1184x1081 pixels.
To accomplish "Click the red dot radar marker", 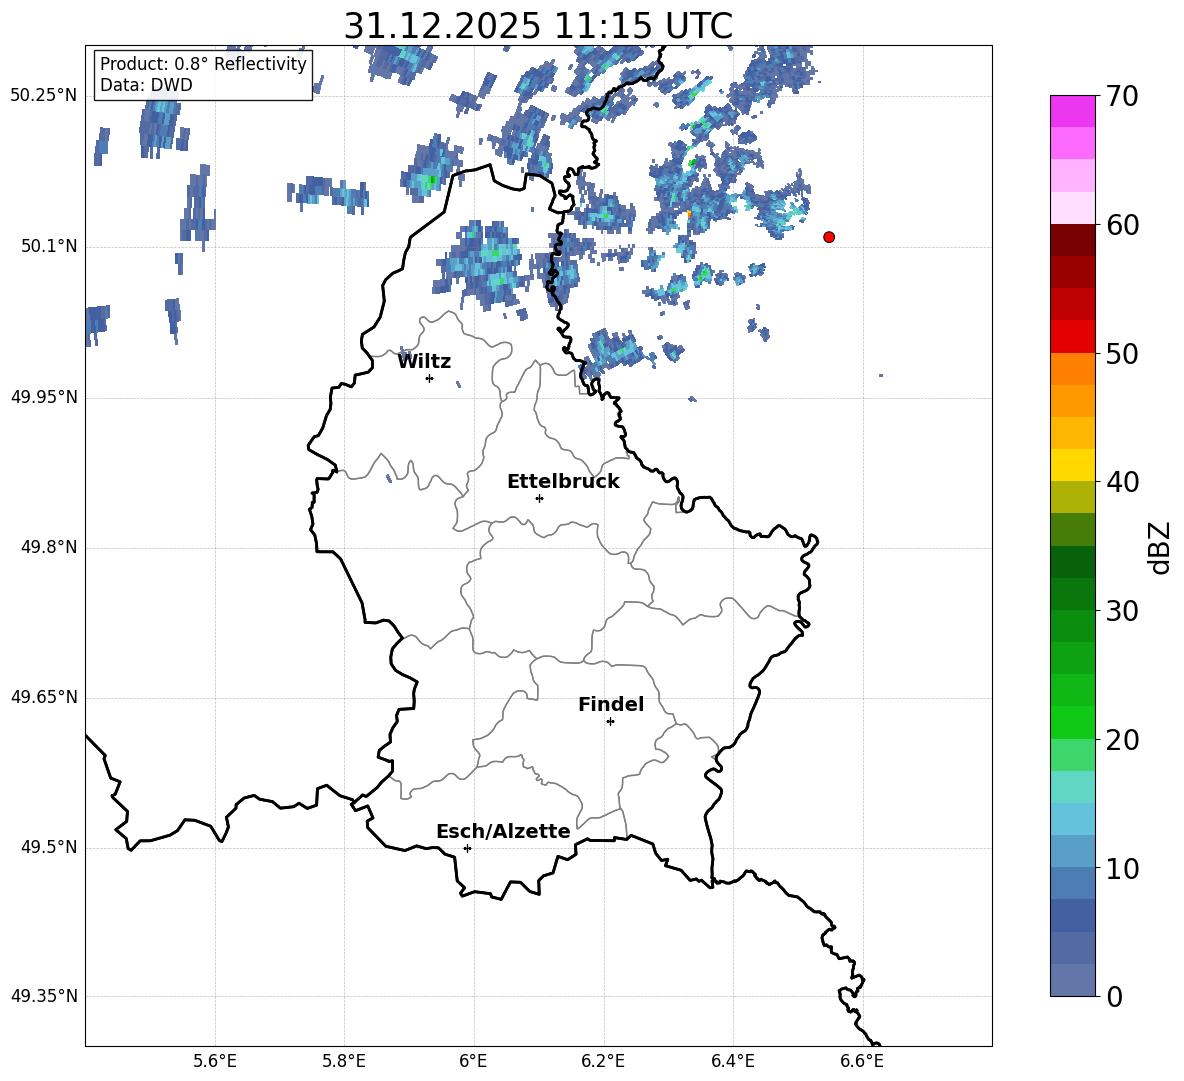I will click(x=829, y=237).
